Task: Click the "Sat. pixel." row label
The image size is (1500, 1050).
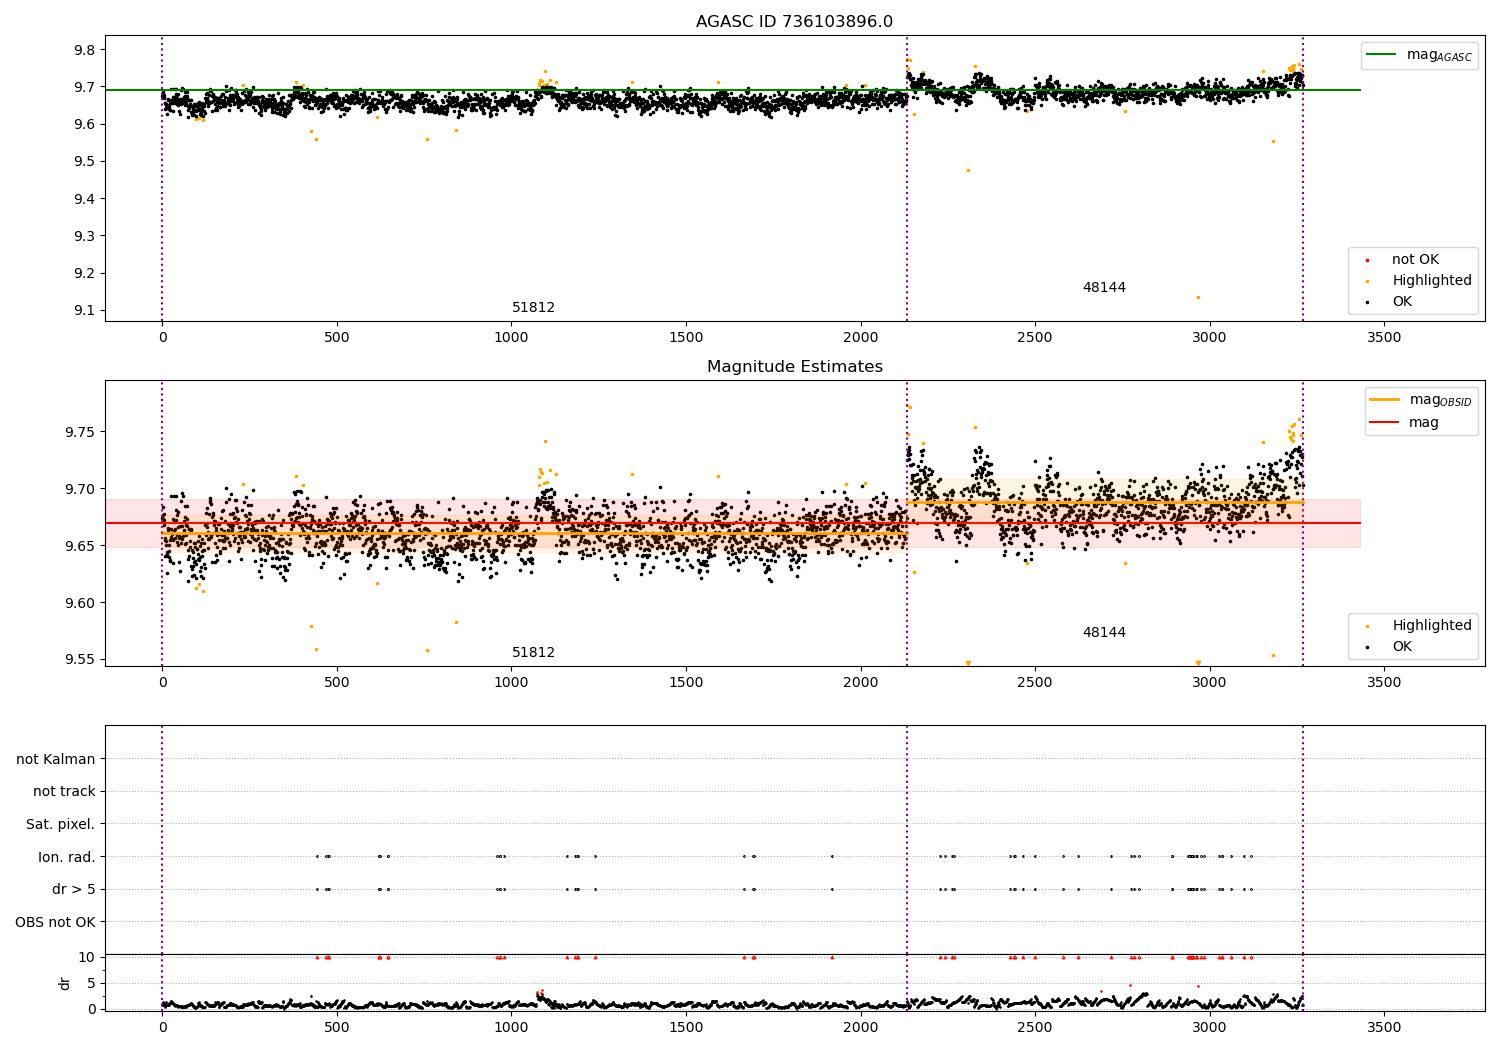Action: pyautogui.click(x=61, y=825)
